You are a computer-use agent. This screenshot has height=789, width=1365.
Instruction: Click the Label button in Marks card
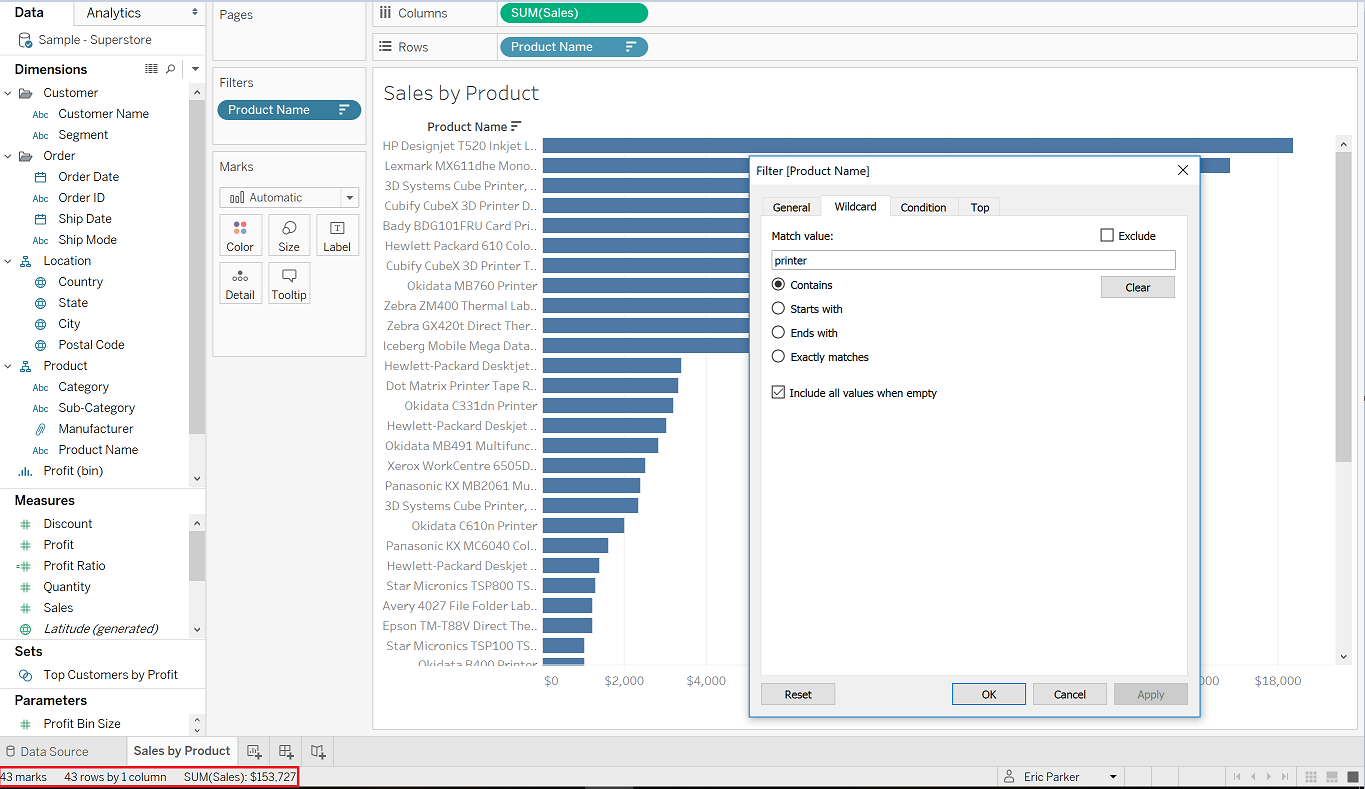(x=337, y=235)
